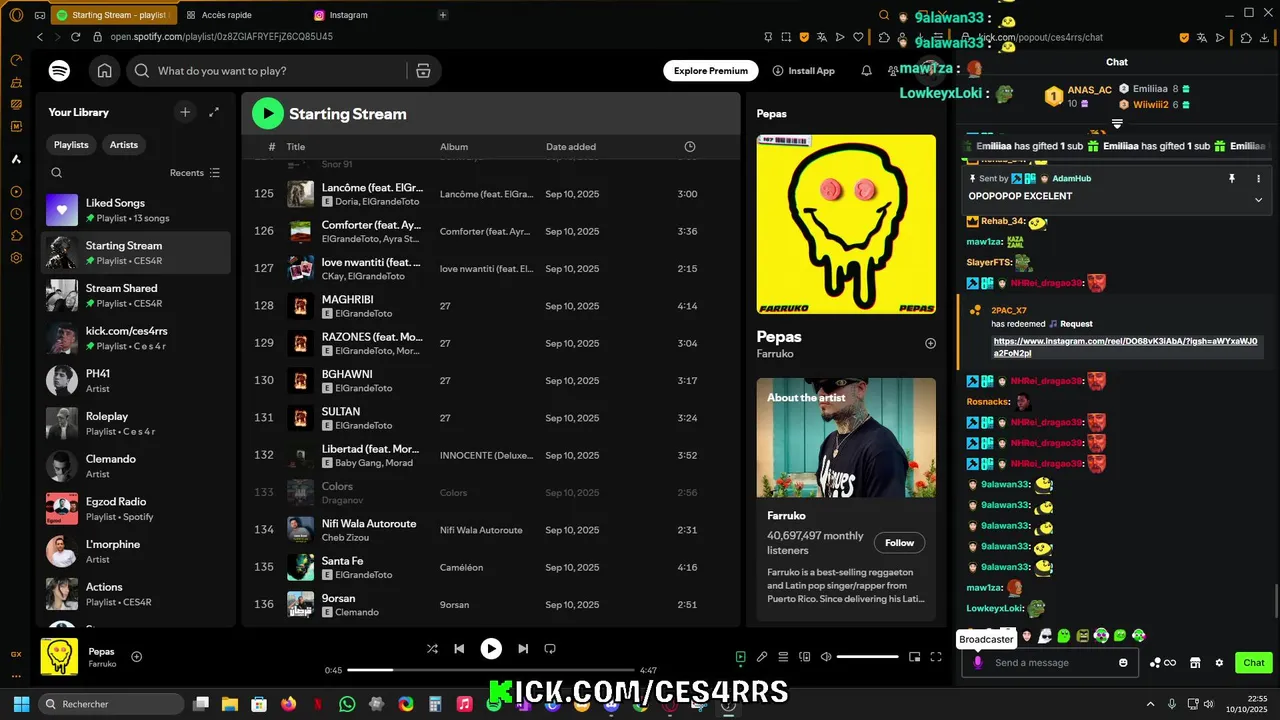Switch to Instagram browser tab
The image size is (1280, 720).
click(349, 15)
